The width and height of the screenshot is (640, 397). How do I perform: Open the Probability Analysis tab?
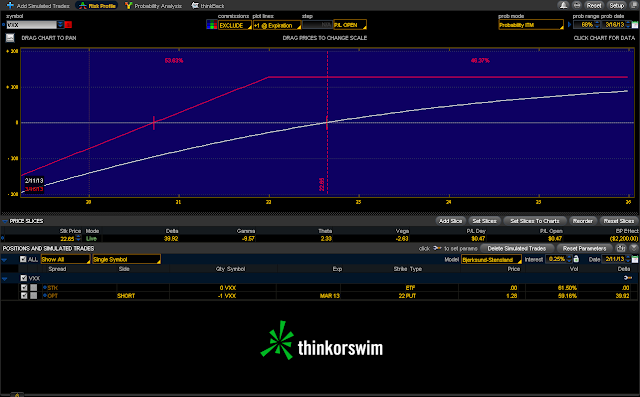pyautogui.click(x=153, y=6)
